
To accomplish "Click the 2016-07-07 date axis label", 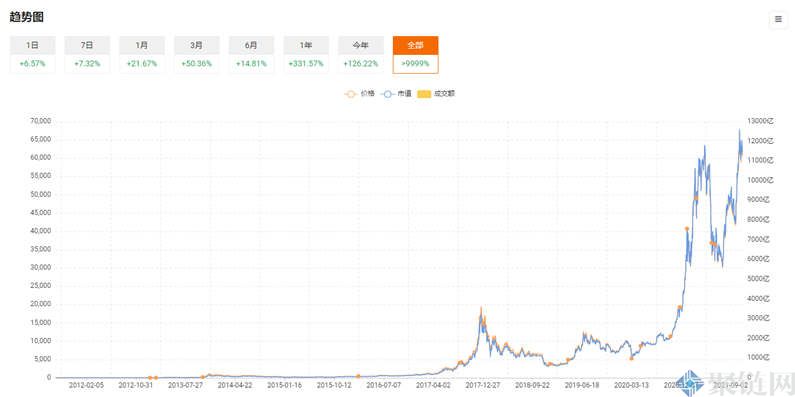I will [x=384, y=385].
